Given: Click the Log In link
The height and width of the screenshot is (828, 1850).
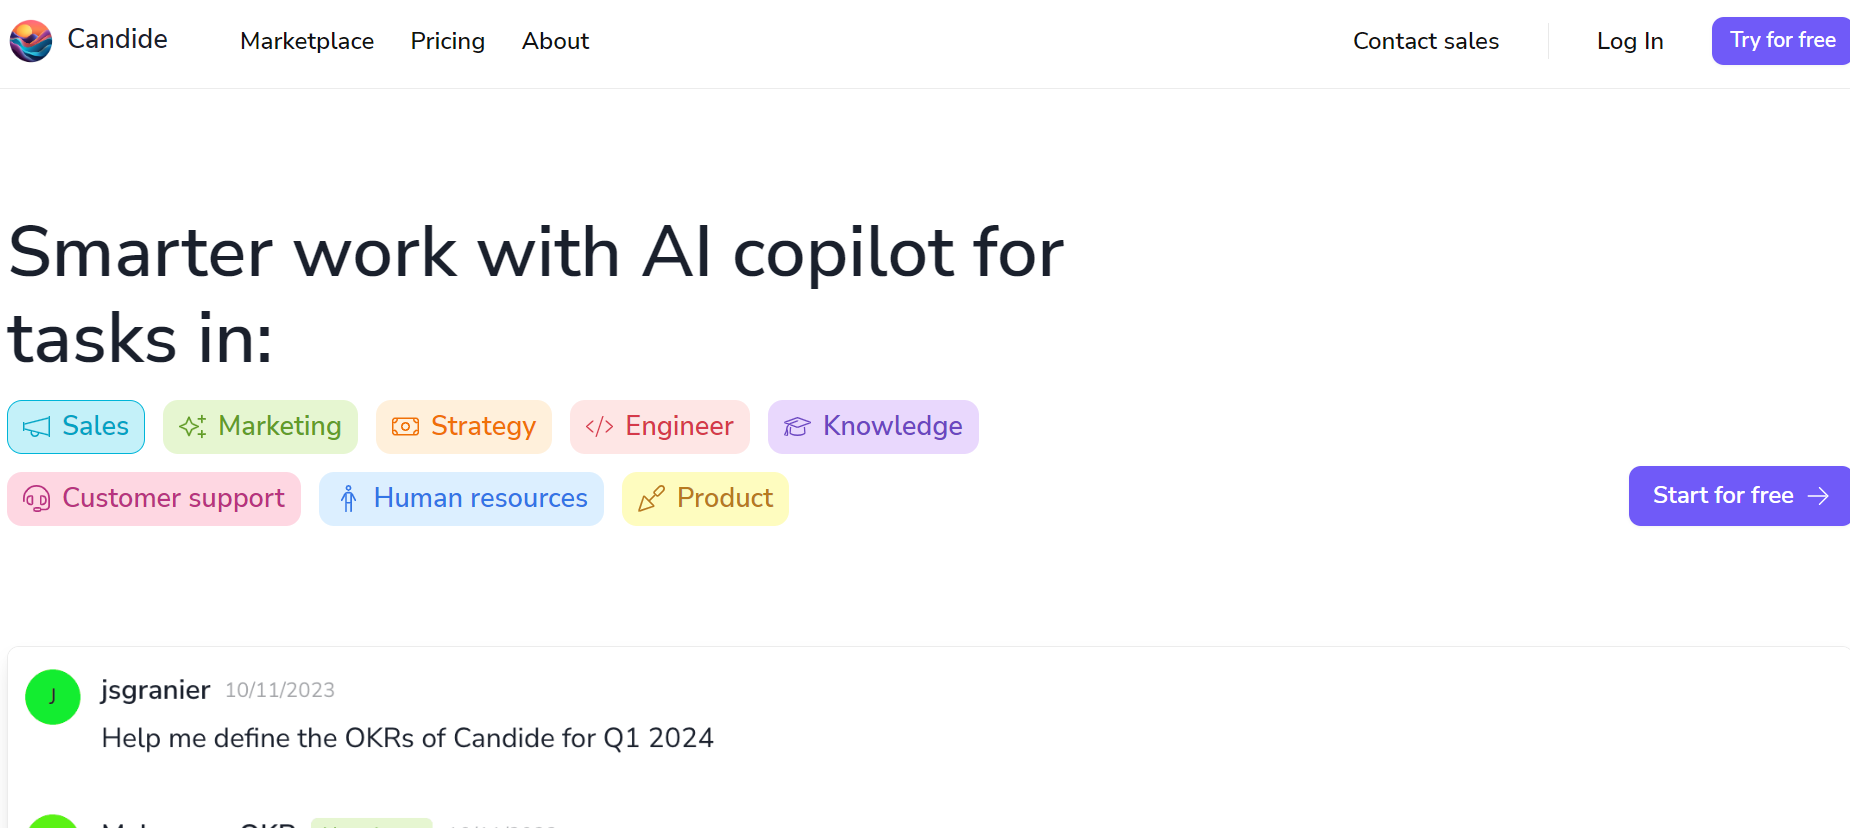Looking at the screenshot, I should [x=1629, y=41].
